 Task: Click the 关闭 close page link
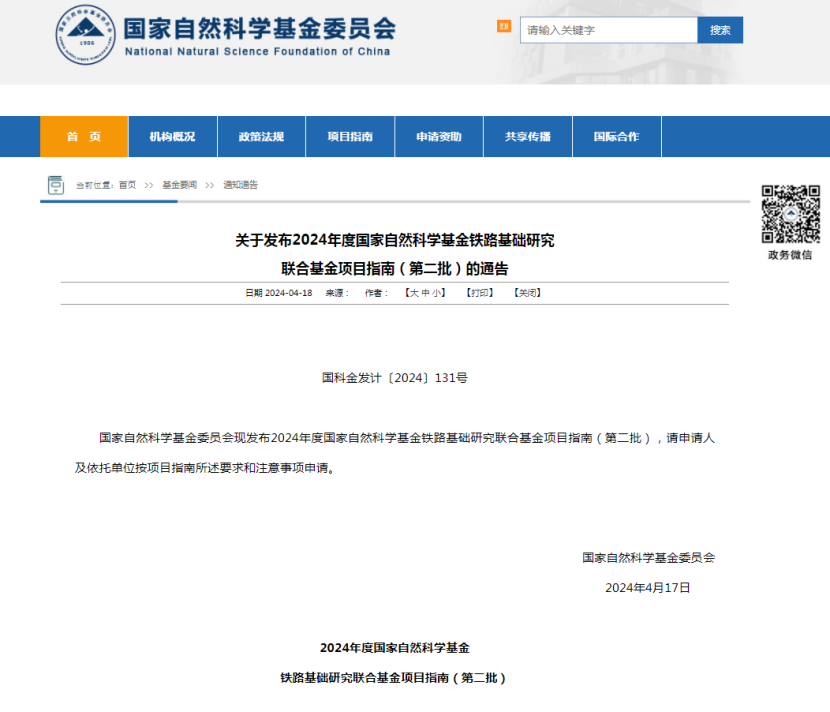[x=527, y=293]
